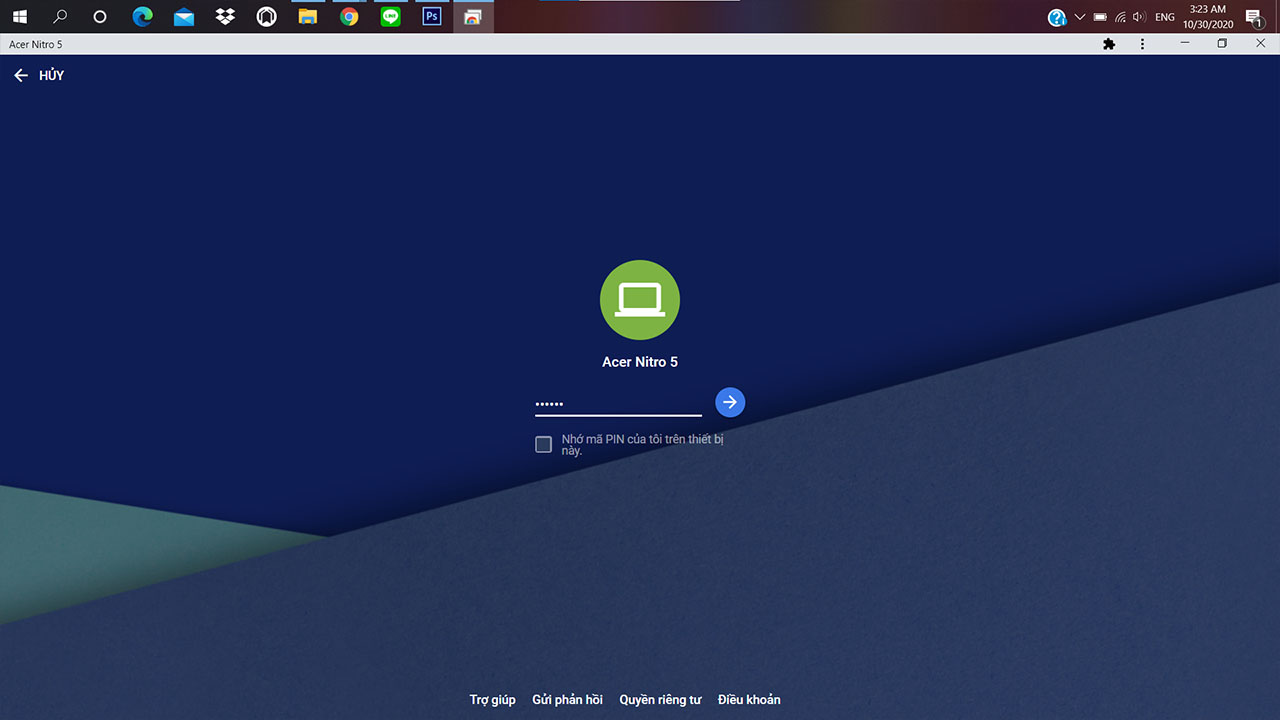Open Cortana circle icon
The width and height of the screenshot is (1280, 720).
tap(100, 17)
